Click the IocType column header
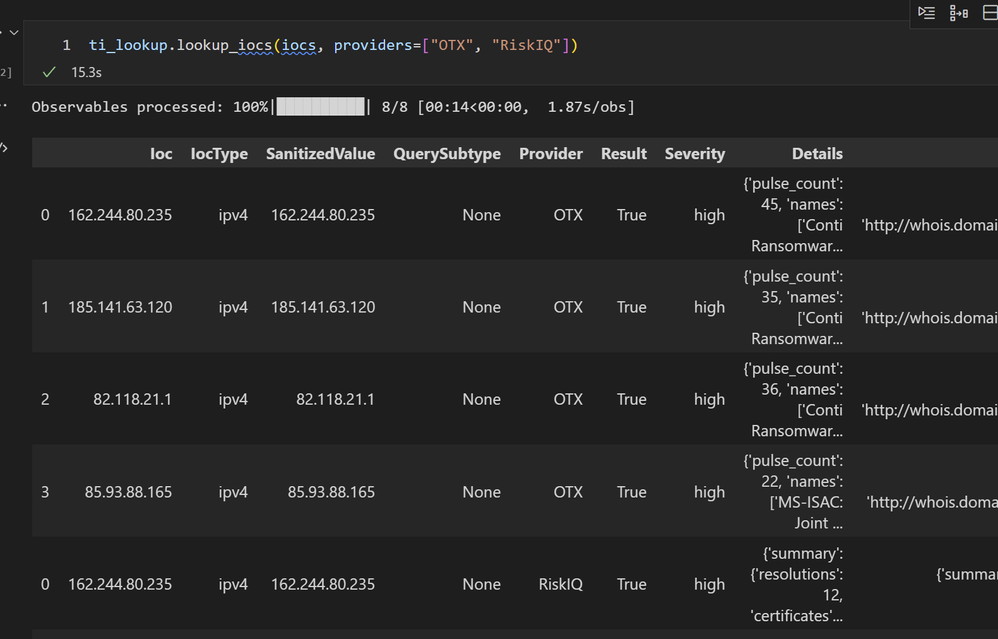Image resolution: width=998 pixels, height=639 pixels. click(x=219, y=153)
